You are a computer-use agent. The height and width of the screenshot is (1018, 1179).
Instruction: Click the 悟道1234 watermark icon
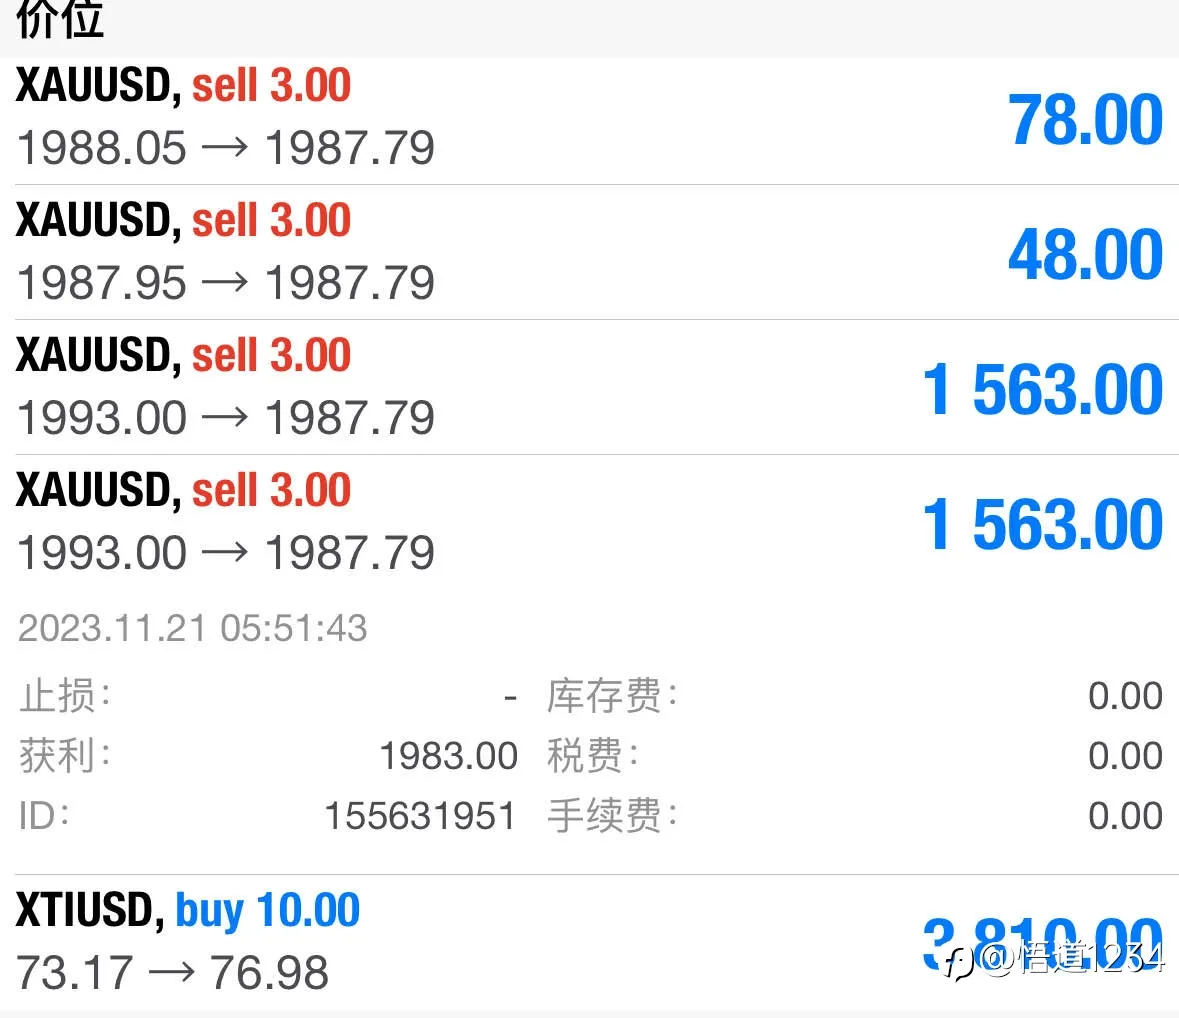click(960, 963)
